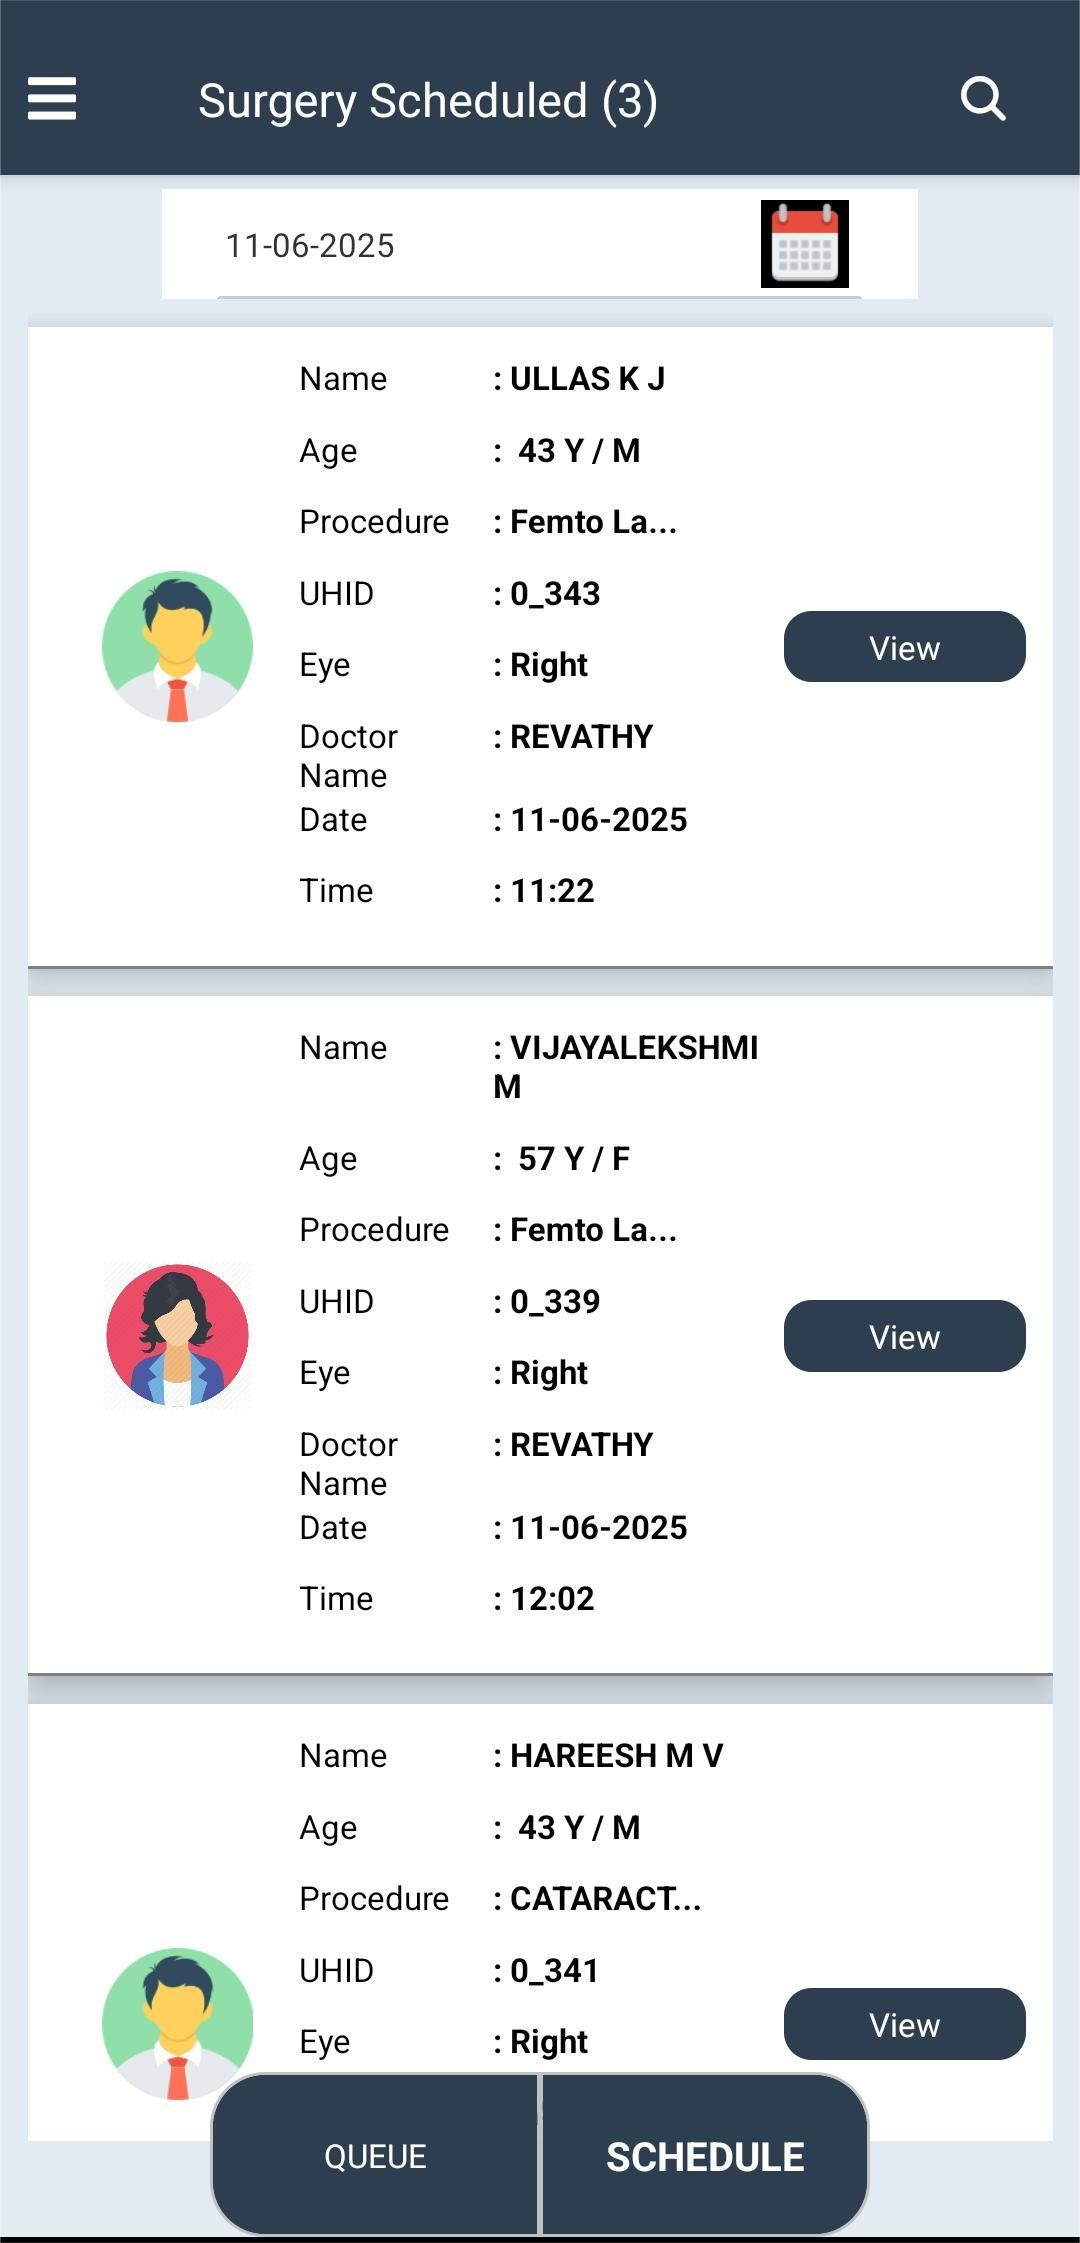Select the SCHEDULE tab
The height and width of the screenshot is (2243, 1080).
705,2156
